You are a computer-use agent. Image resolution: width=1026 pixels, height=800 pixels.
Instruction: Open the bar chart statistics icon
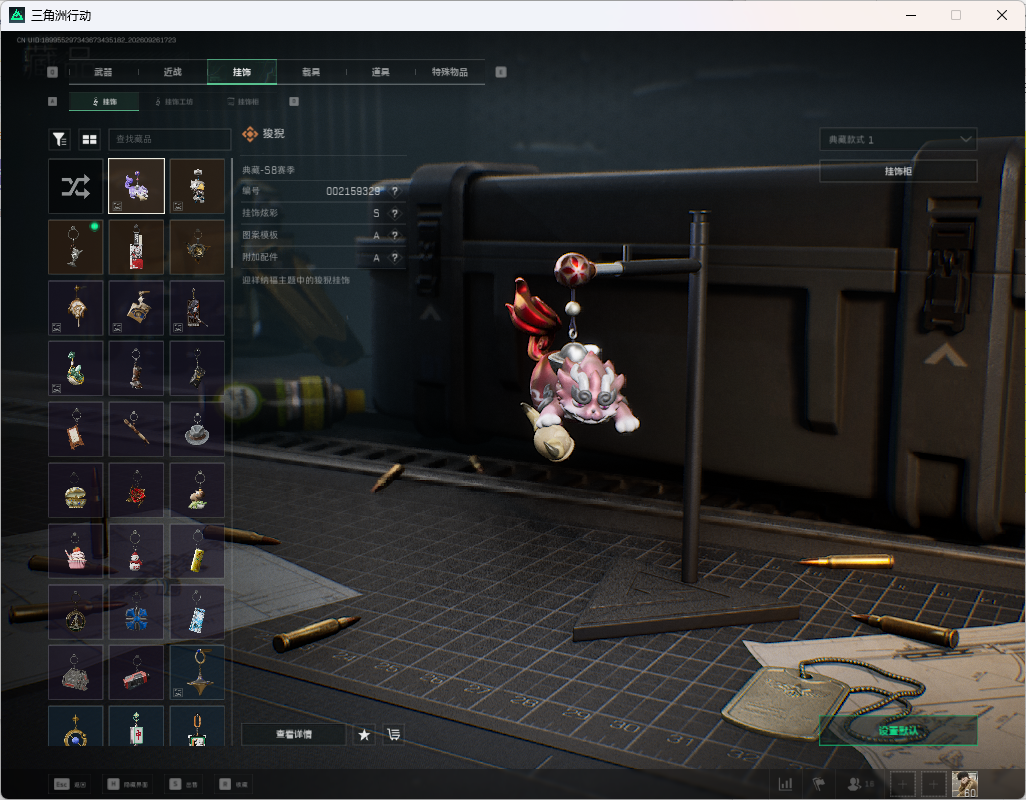785,783
